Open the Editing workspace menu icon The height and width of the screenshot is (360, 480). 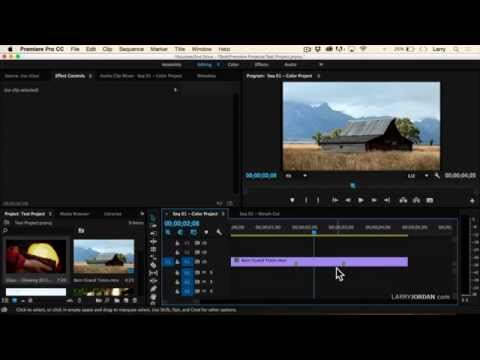(x=218, y=65)
